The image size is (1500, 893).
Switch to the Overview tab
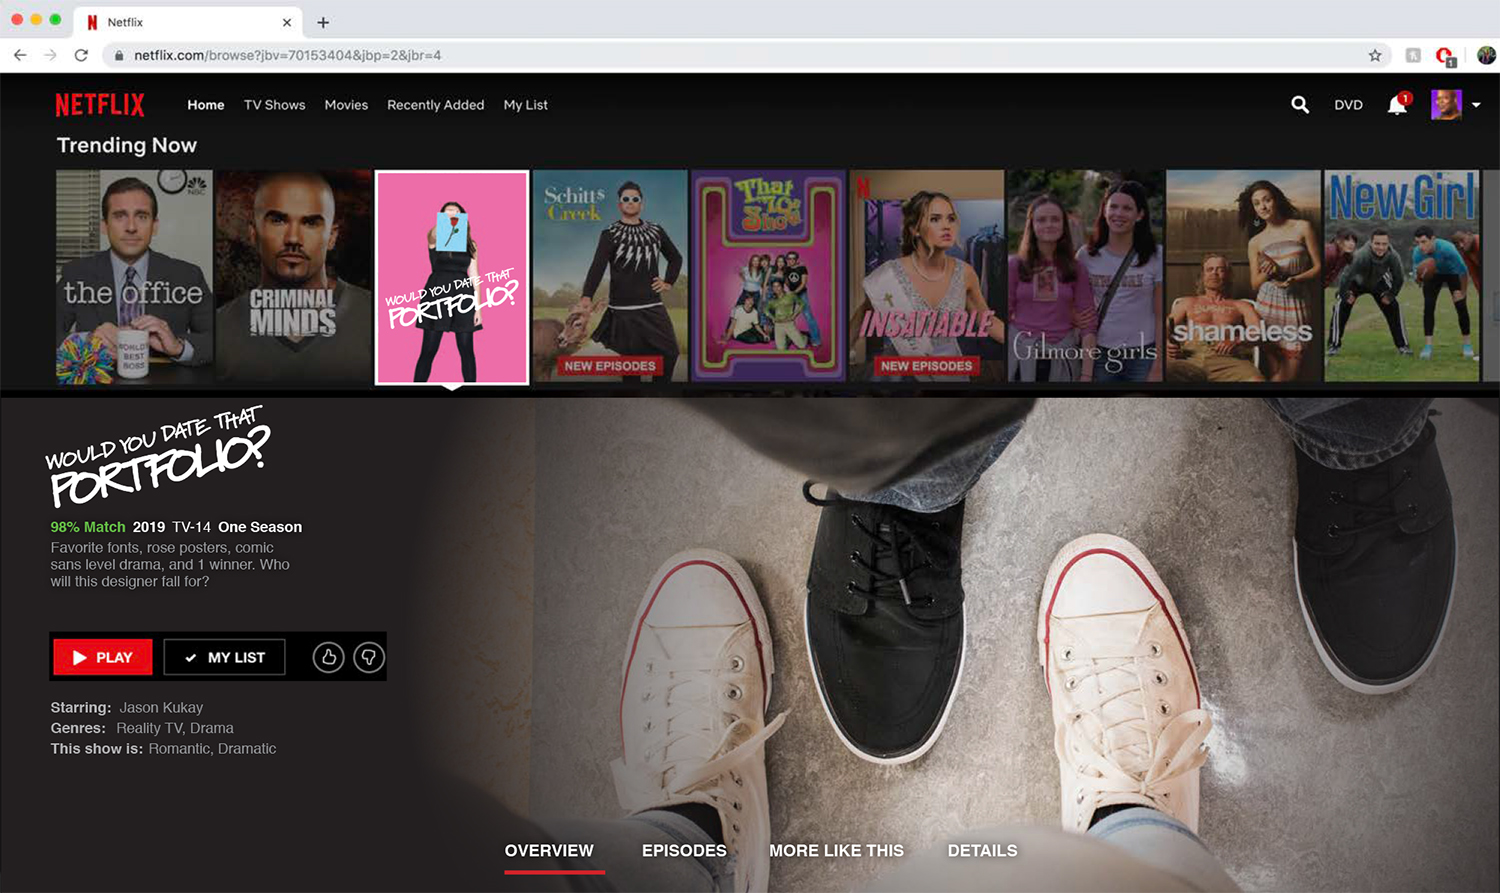pos(549,851)
